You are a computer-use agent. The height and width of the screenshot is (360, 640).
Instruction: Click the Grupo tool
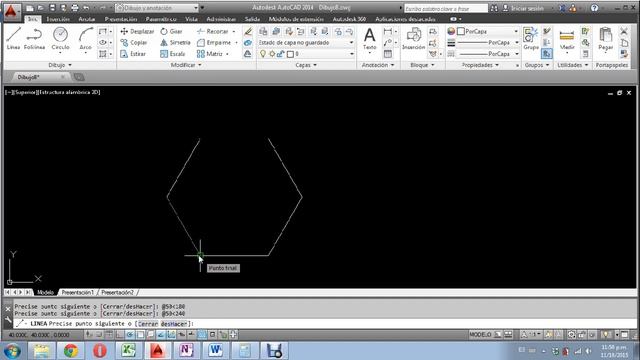pos(531,39)
